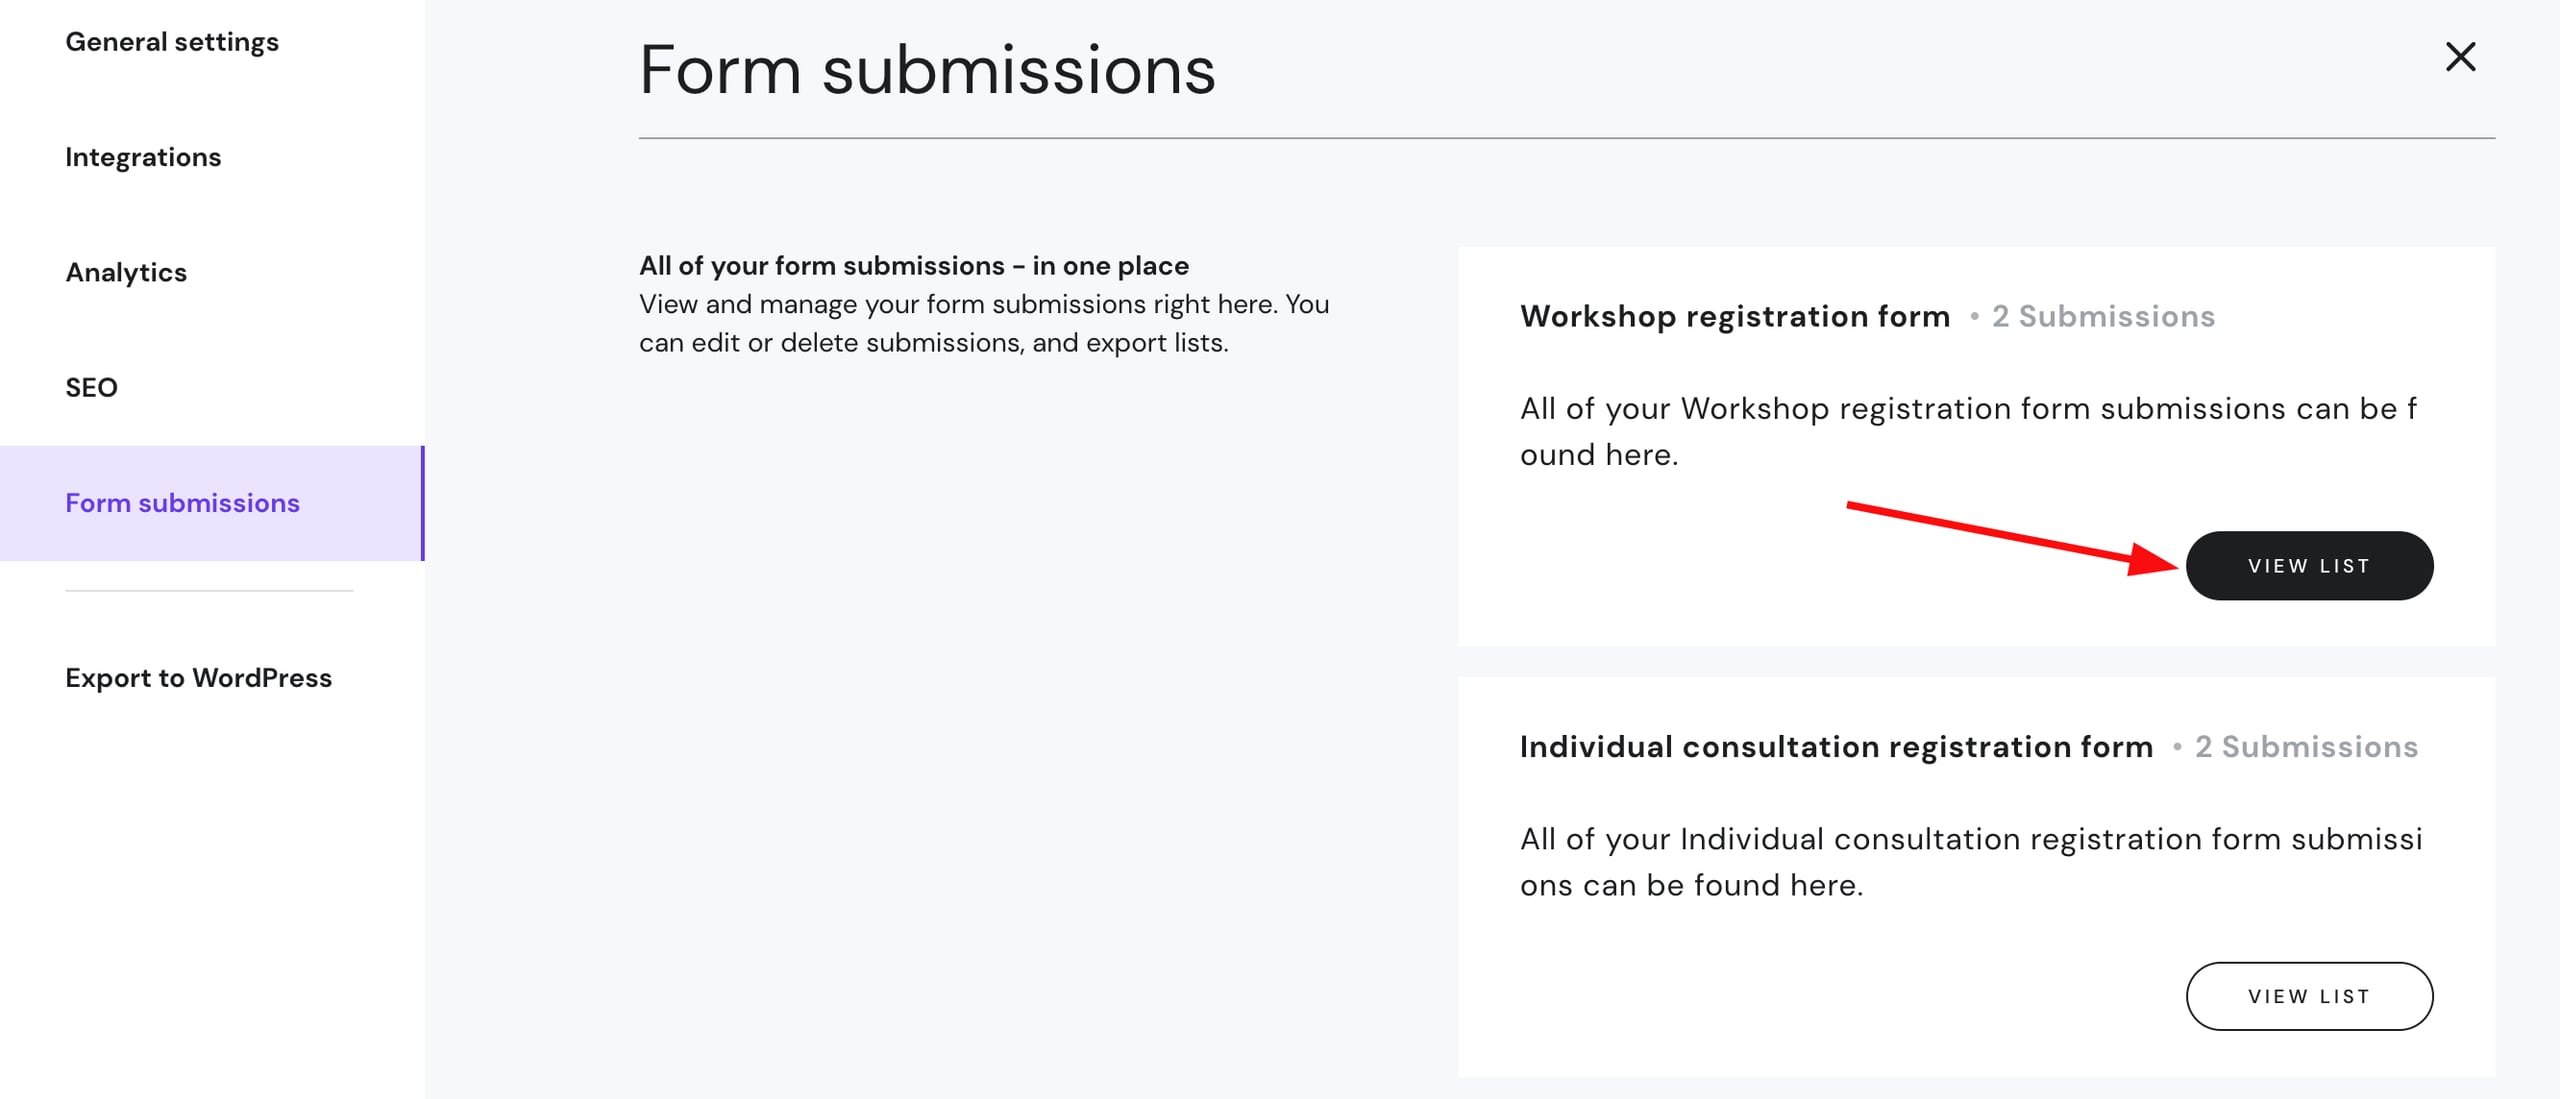
Task: Click the Workshop registration form title
Action: coord(1735,316)
